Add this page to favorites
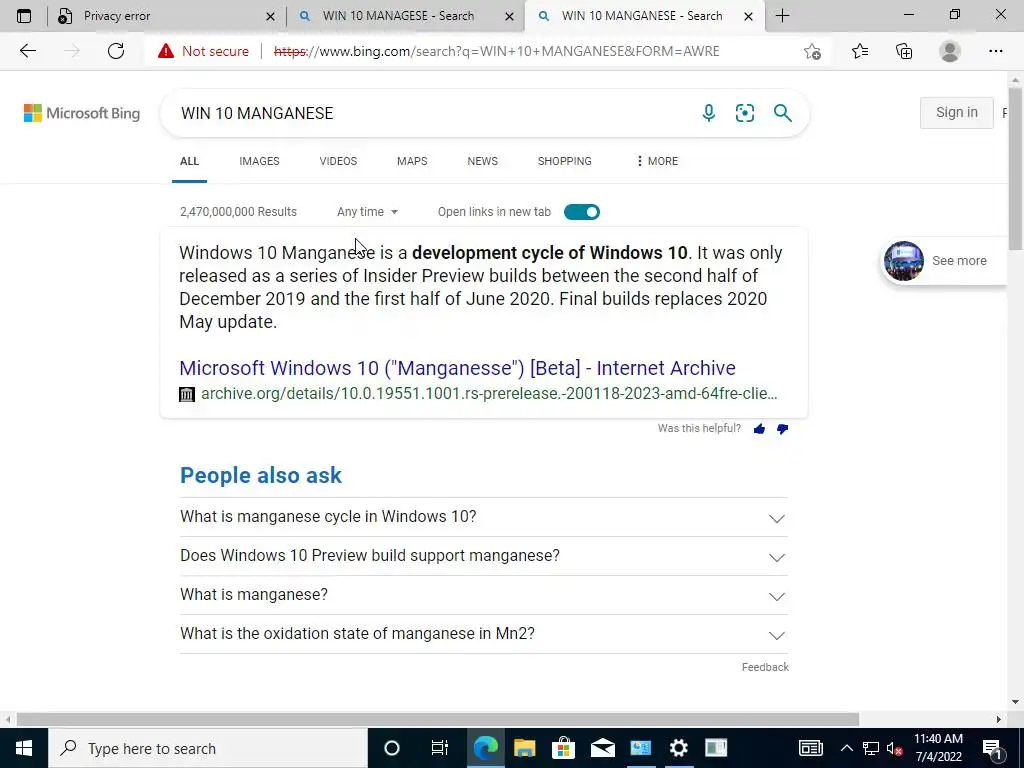The width and height of the screenshot is (1024, 768). pyautogui.click(x=812, y=51)
